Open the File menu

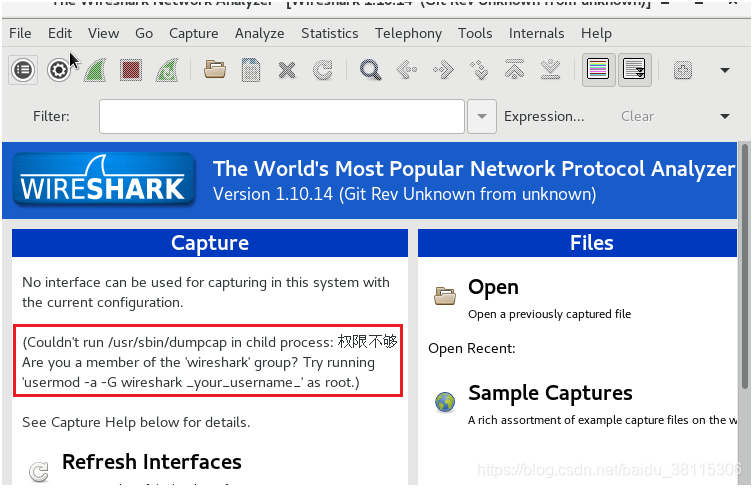tap(20, 34)
